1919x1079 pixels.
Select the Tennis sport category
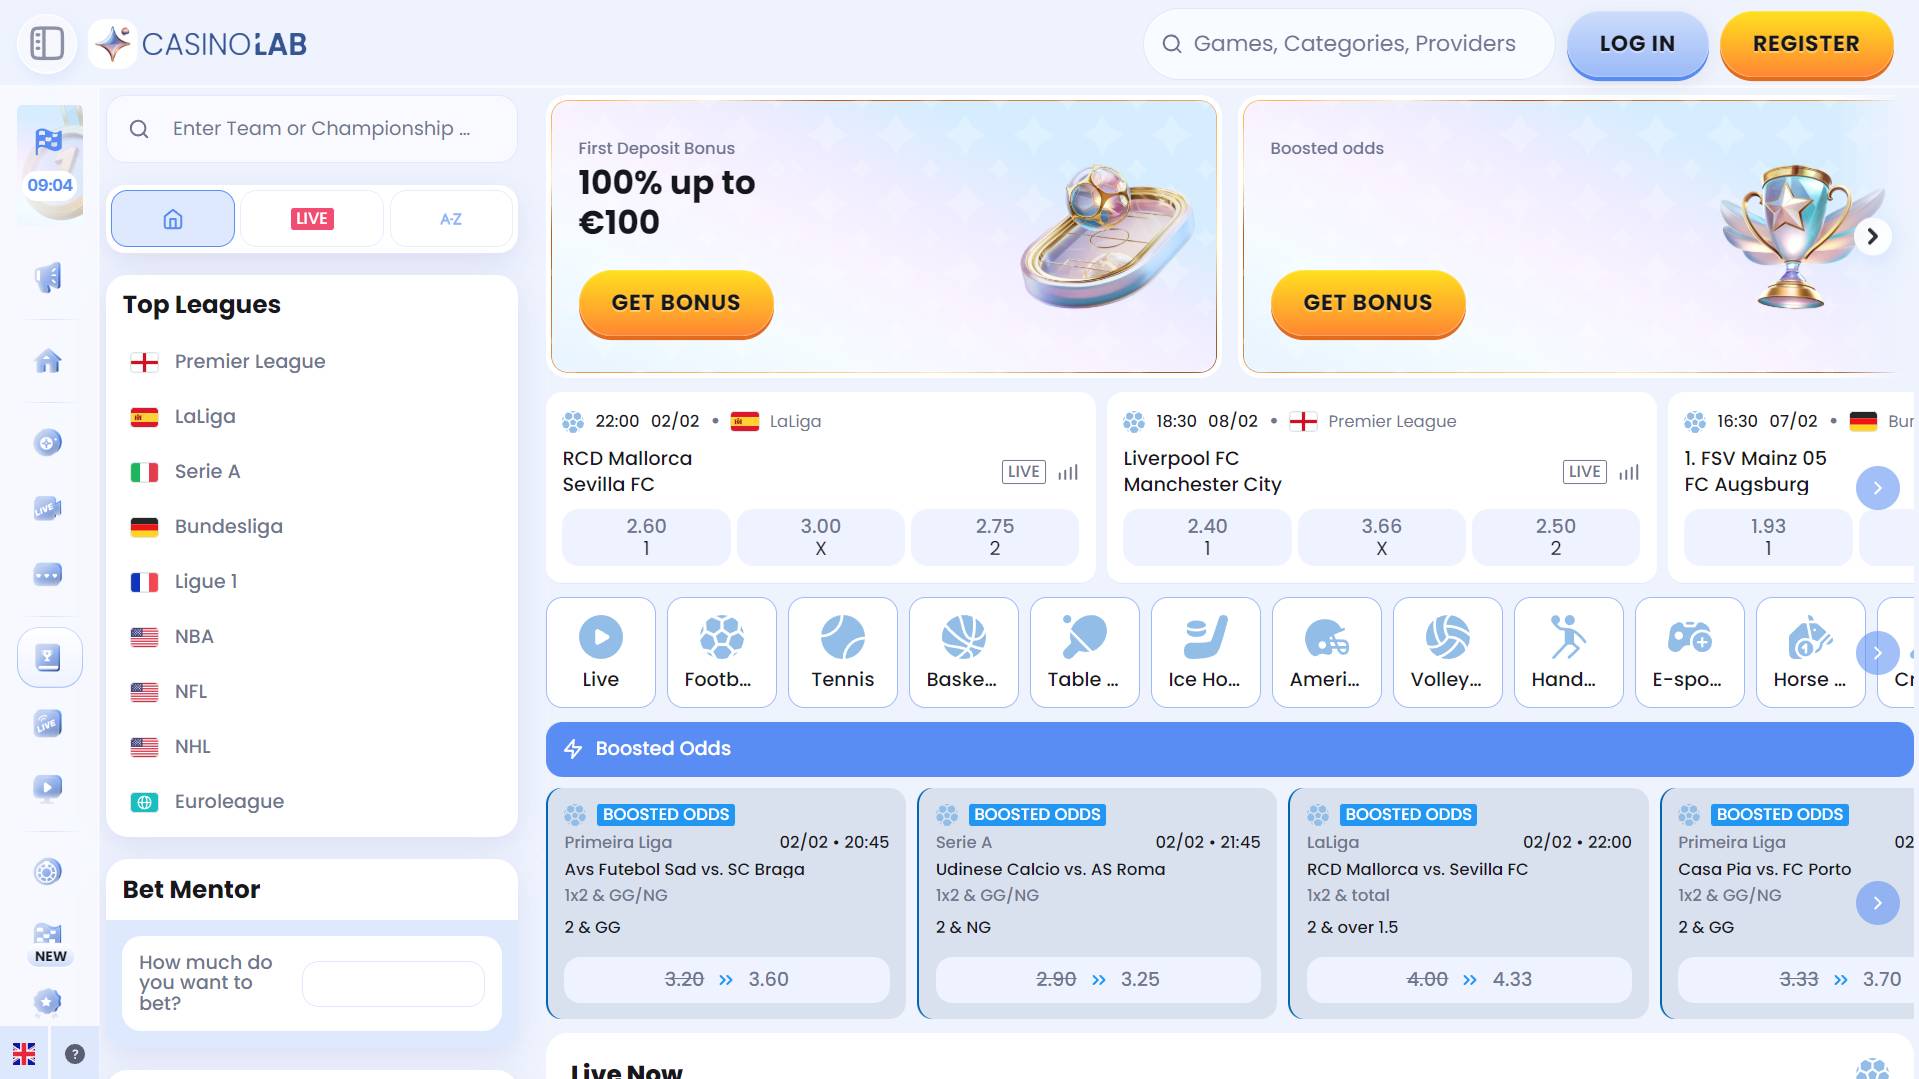pos(842,652)
